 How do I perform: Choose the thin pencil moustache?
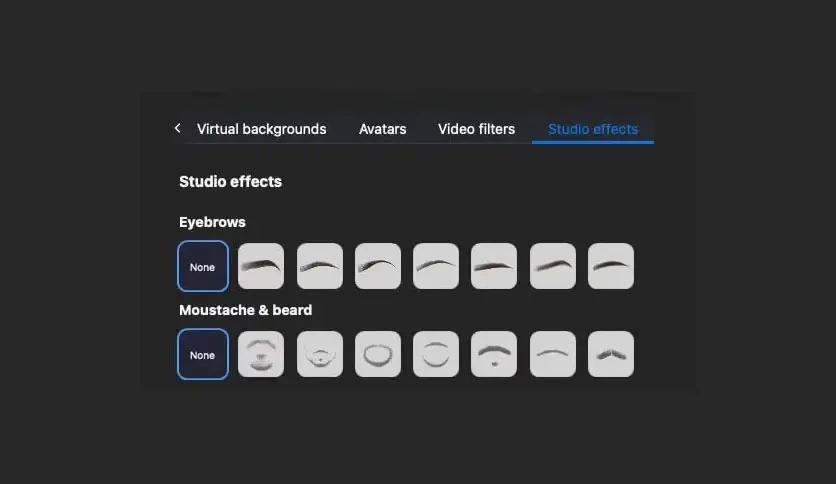(x=553, y=354)
